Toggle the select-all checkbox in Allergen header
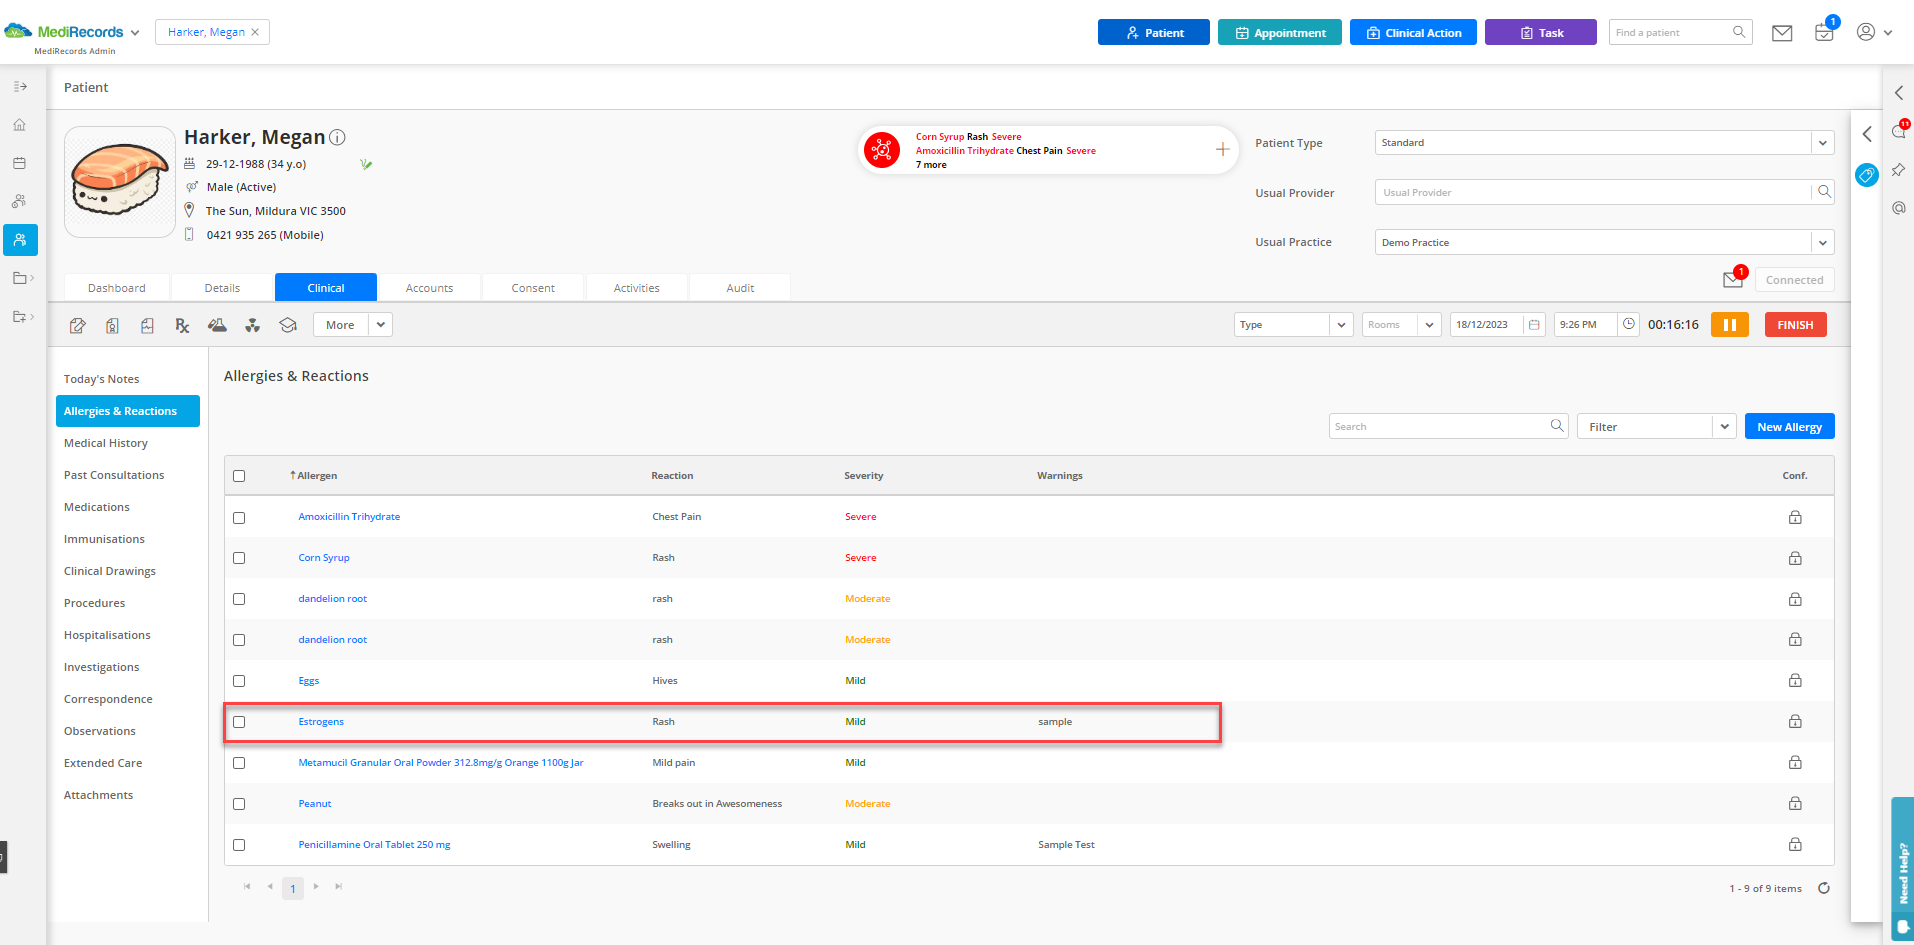 239,476
